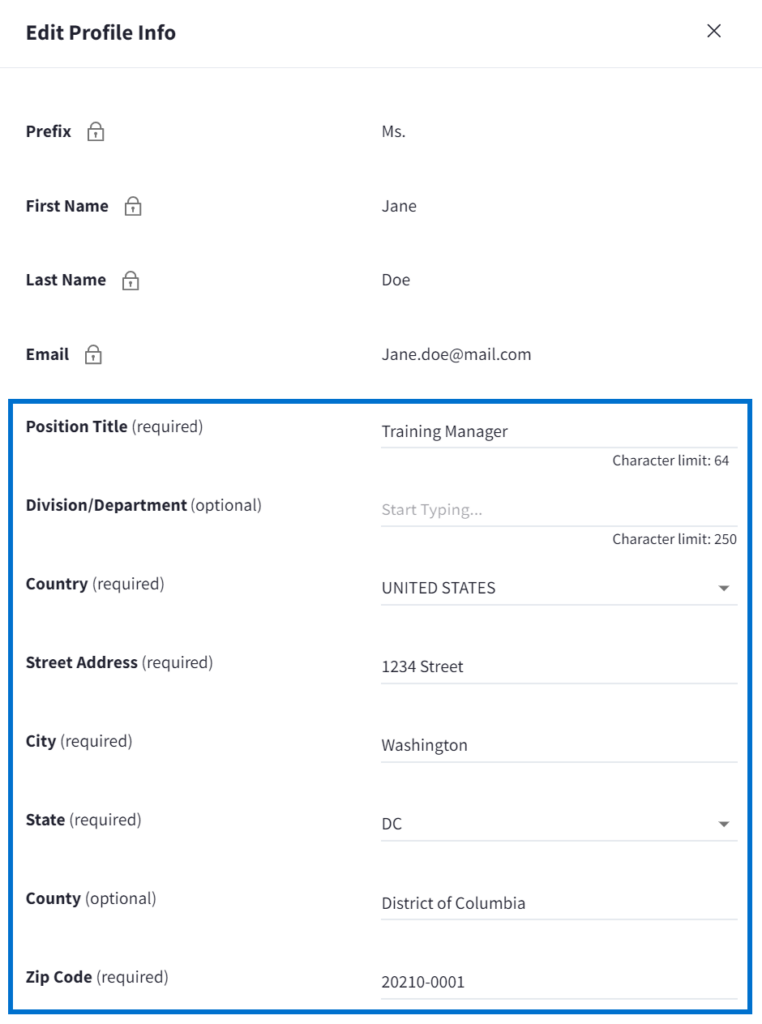This screenshot has height=1024, width=762.
Task: Click the lock icon beside Email
Action: [95, 353]
